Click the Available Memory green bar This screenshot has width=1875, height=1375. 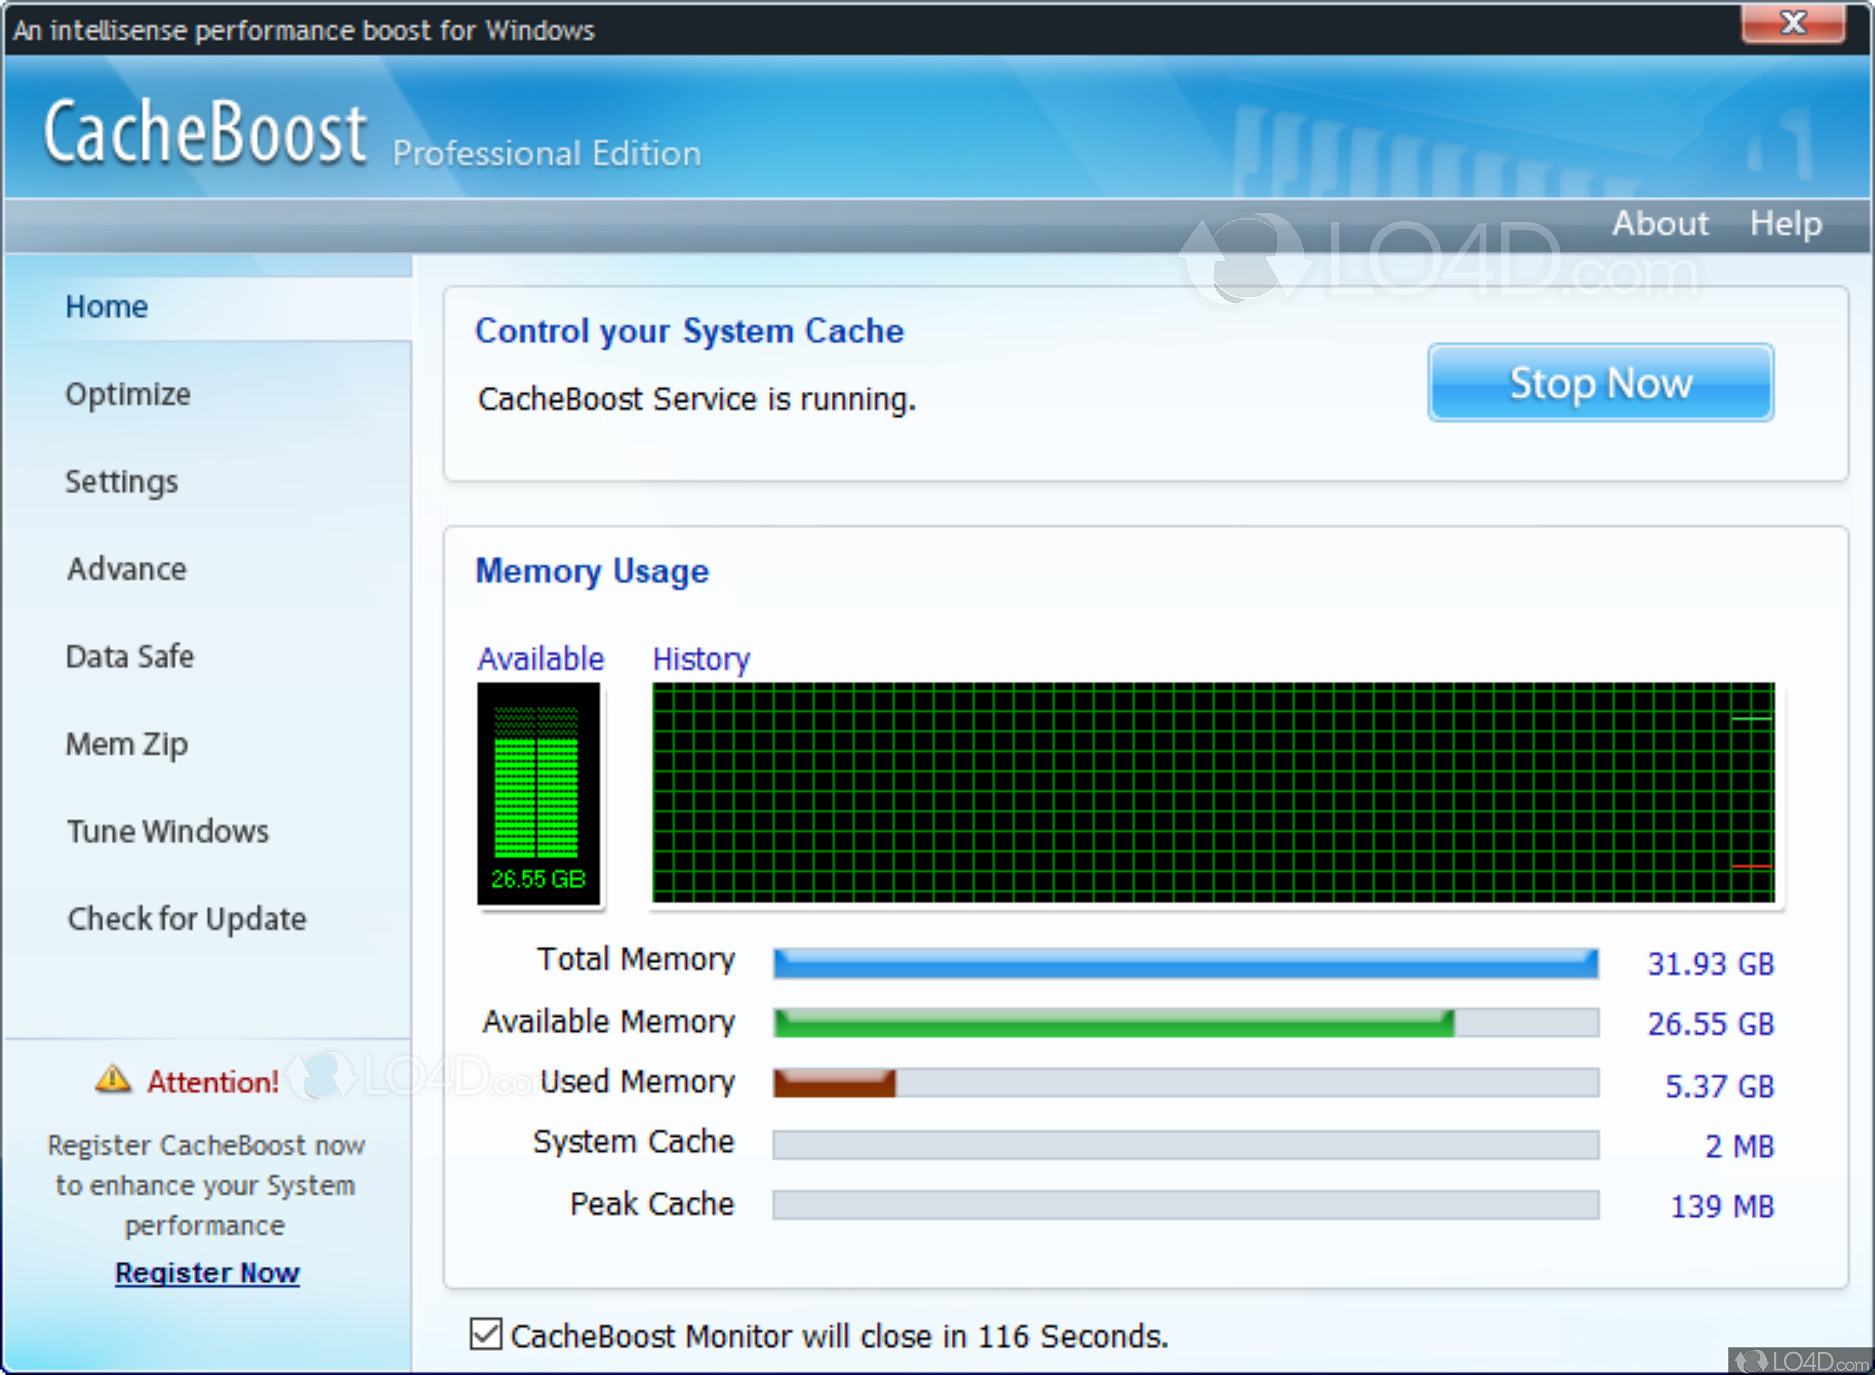(1114, 1023)
